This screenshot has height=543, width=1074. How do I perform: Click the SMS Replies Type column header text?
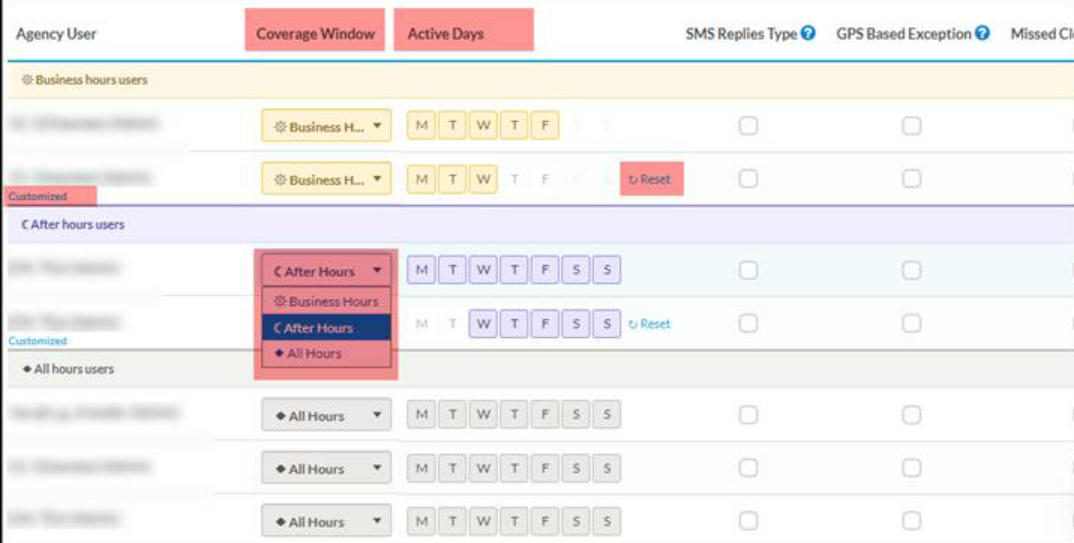[x=741, y=34]
